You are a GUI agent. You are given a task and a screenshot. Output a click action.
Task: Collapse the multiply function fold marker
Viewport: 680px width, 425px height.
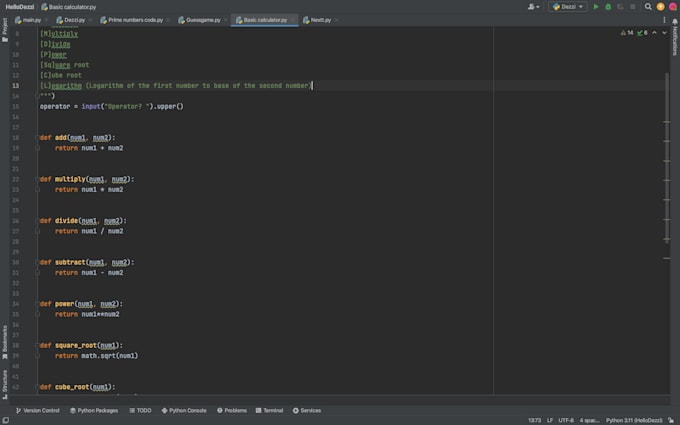point(37,179)
